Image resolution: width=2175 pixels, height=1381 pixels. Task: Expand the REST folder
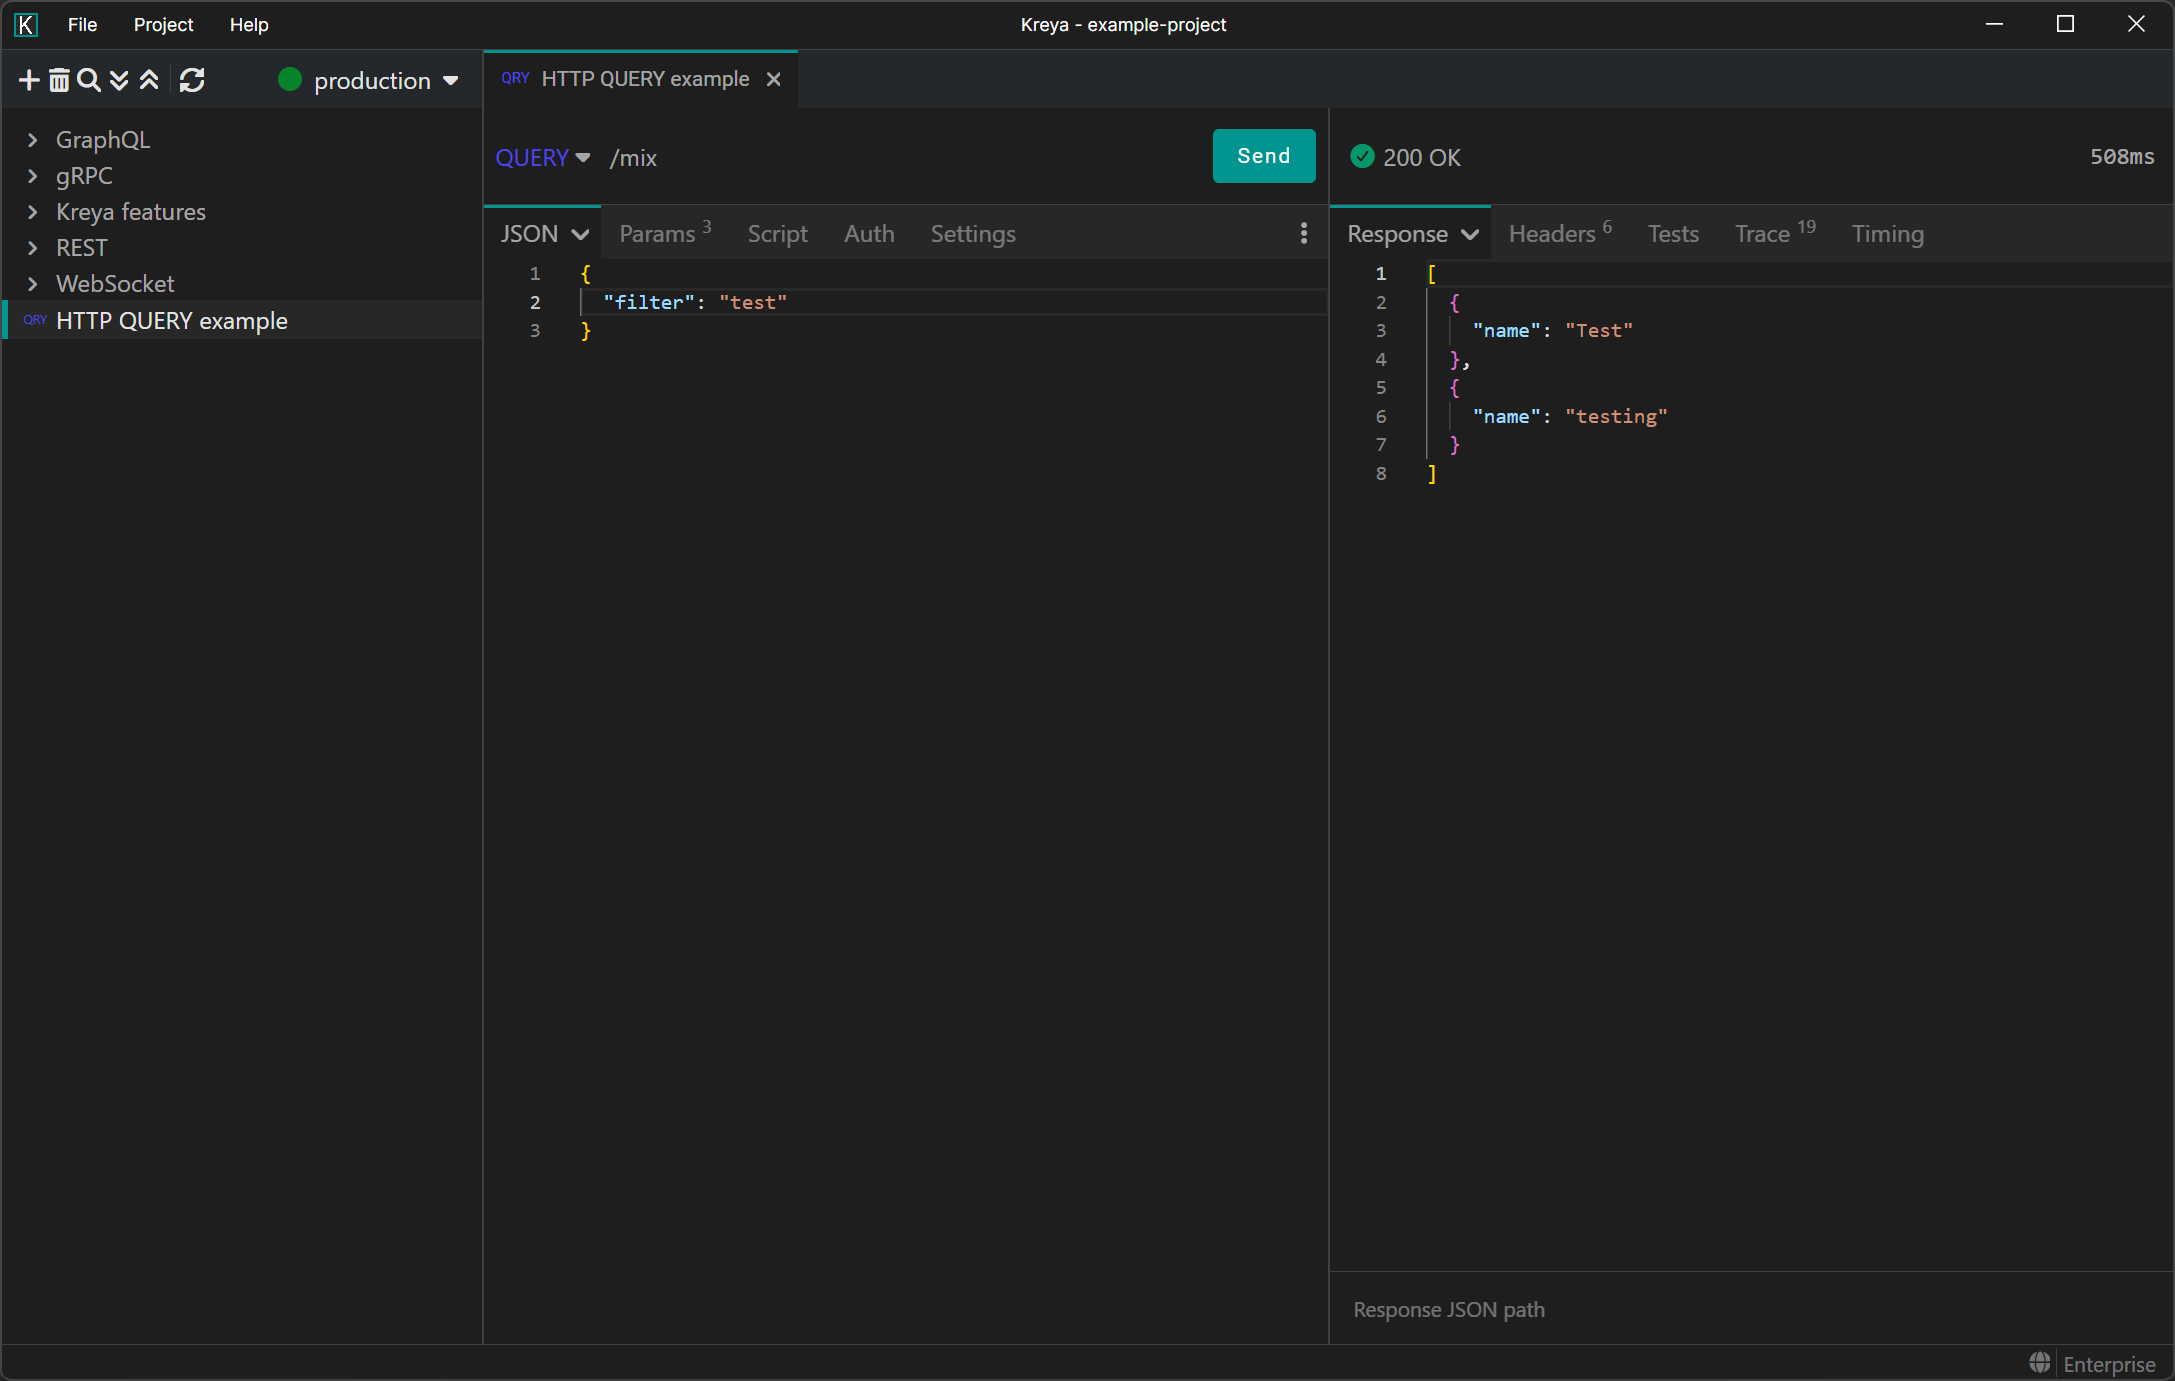coord(33,248)
